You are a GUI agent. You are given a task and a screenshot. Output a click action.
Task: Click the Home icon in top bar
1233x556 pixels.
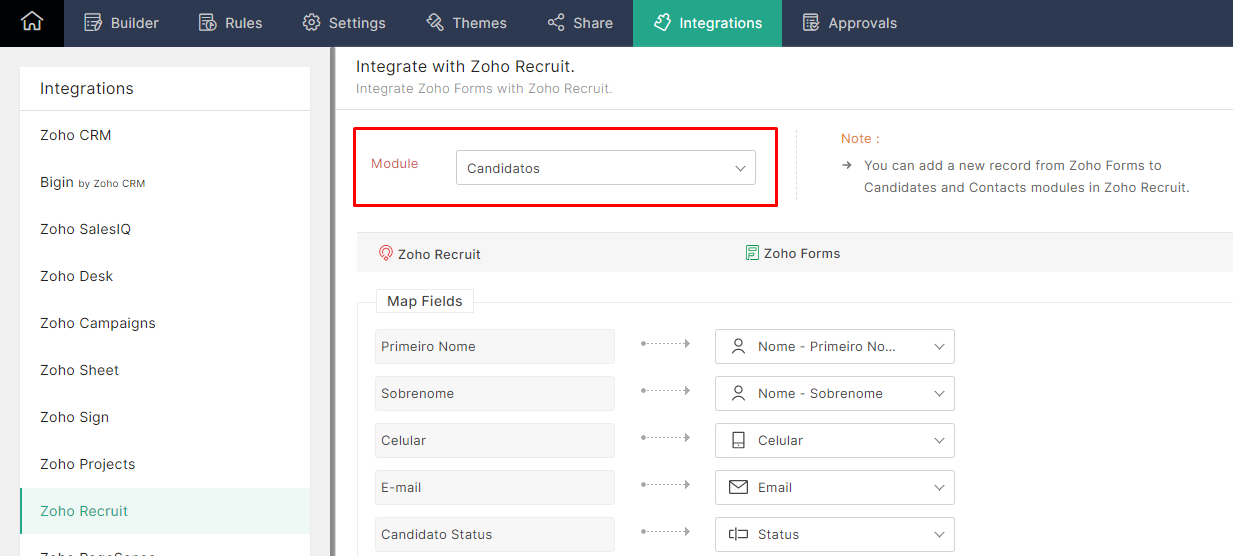pos(32,22)
